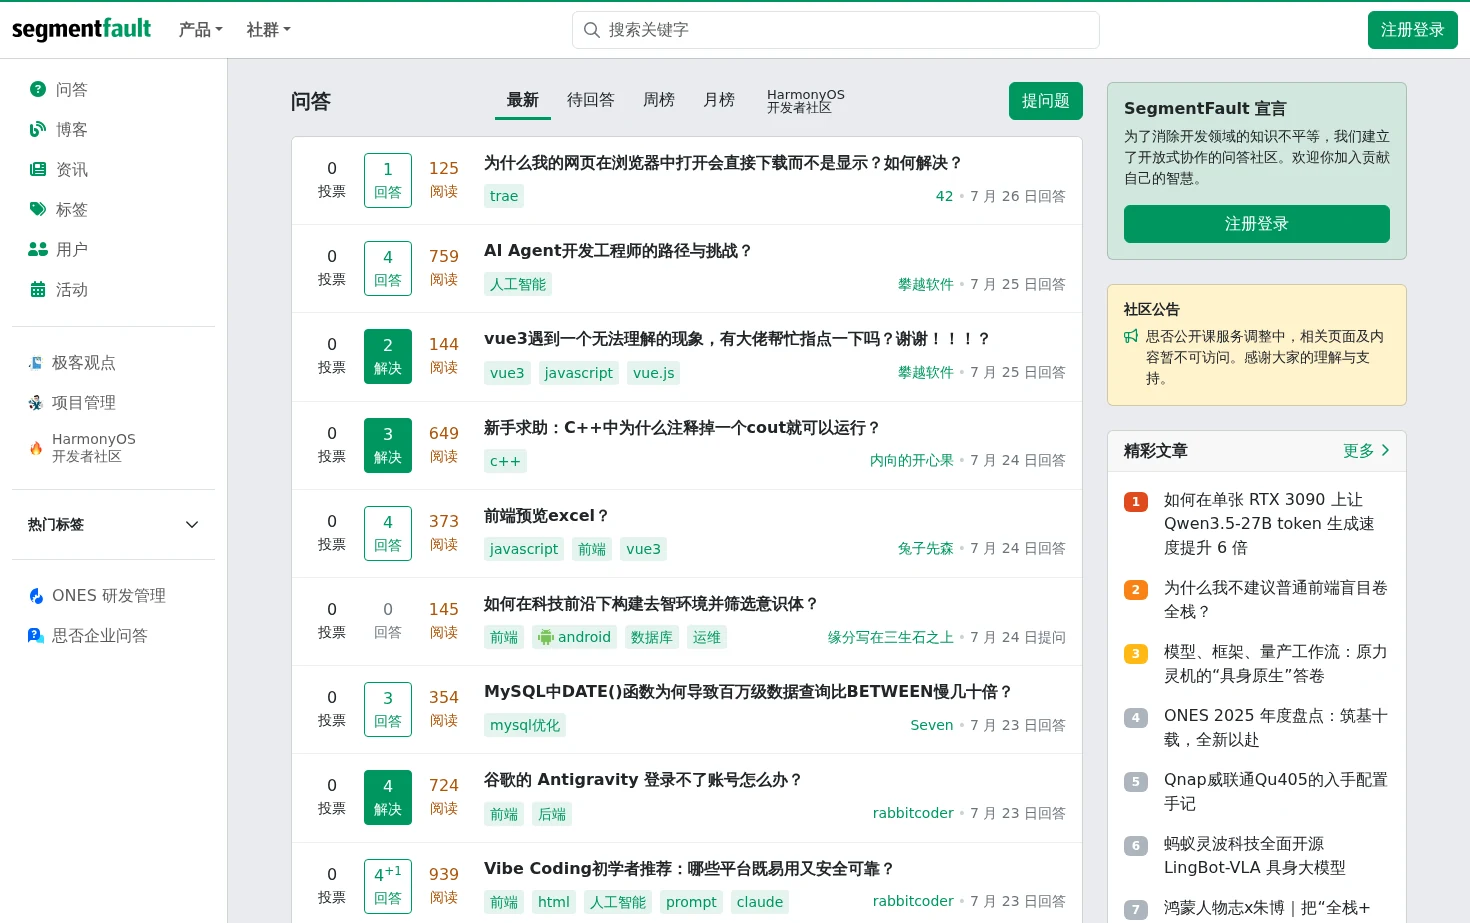Open ONES 2025 年度盘点 article
The height and width of the screenshot is (923, 1470).
[x=1276, y=728]
